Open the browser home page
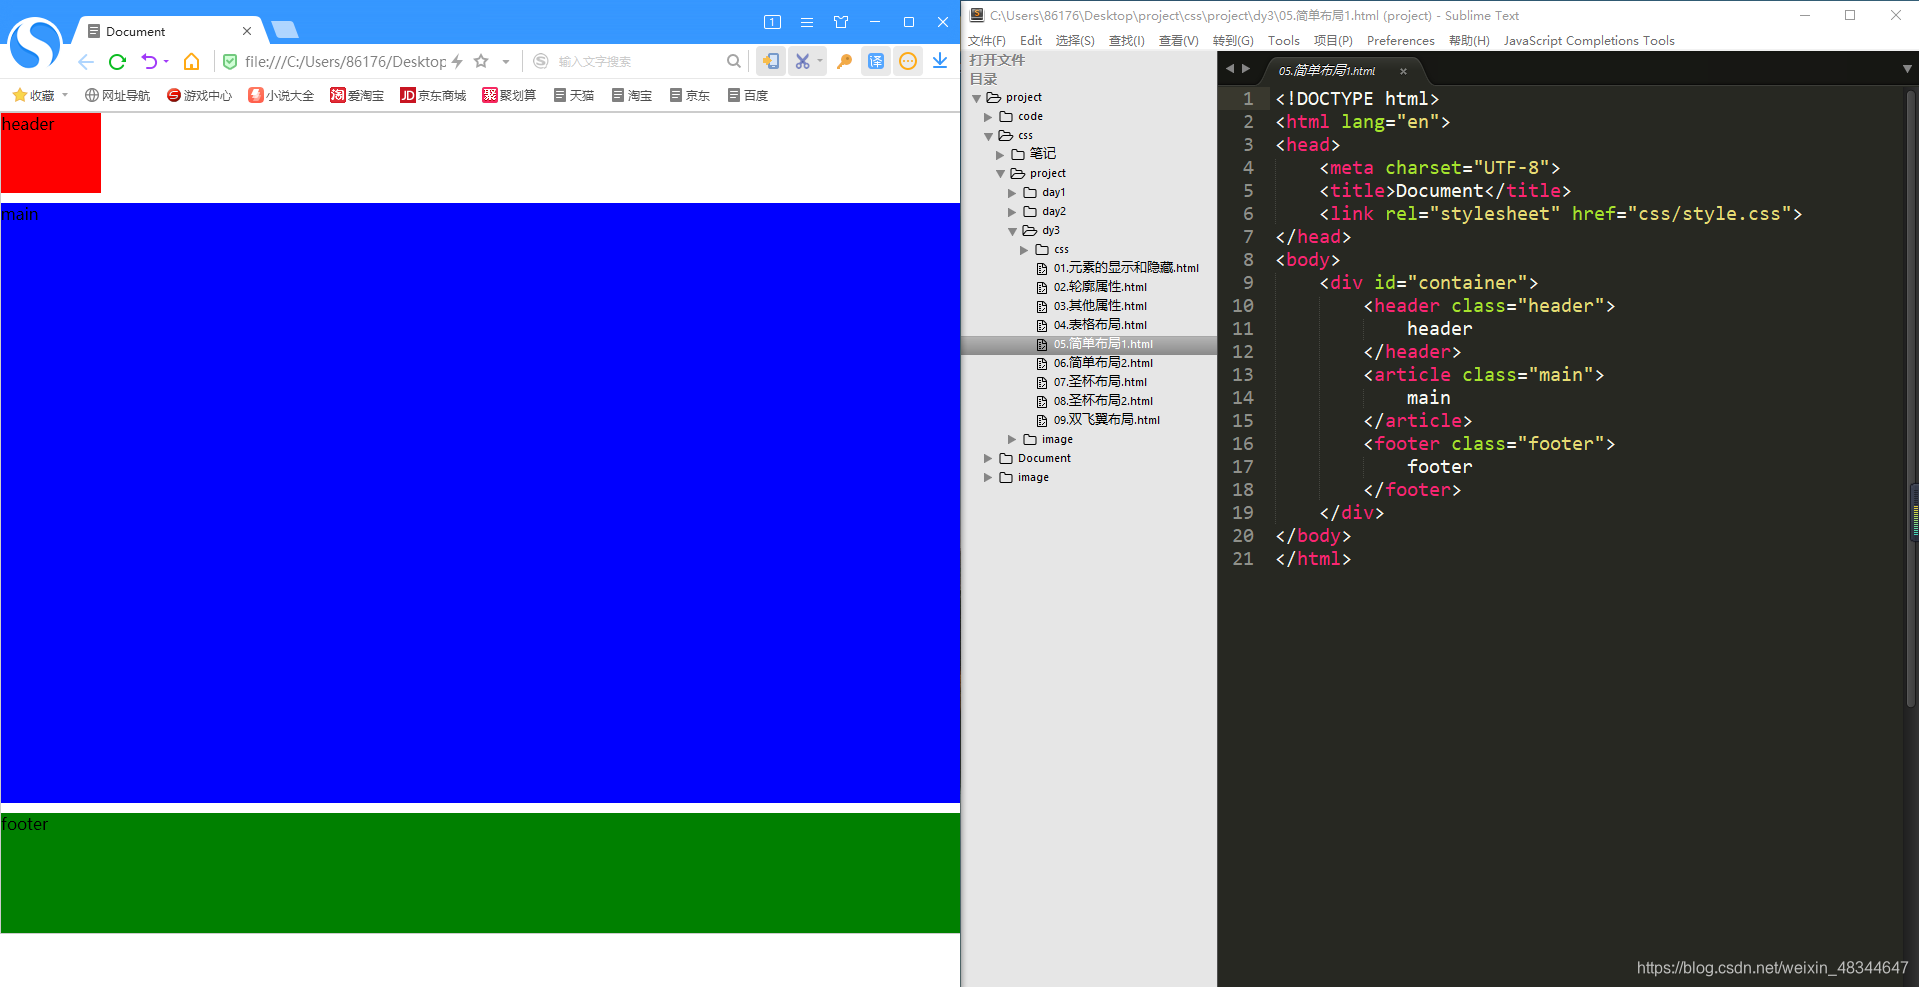The width and height of the screenshot is (1919, 987). pos(191,62)
